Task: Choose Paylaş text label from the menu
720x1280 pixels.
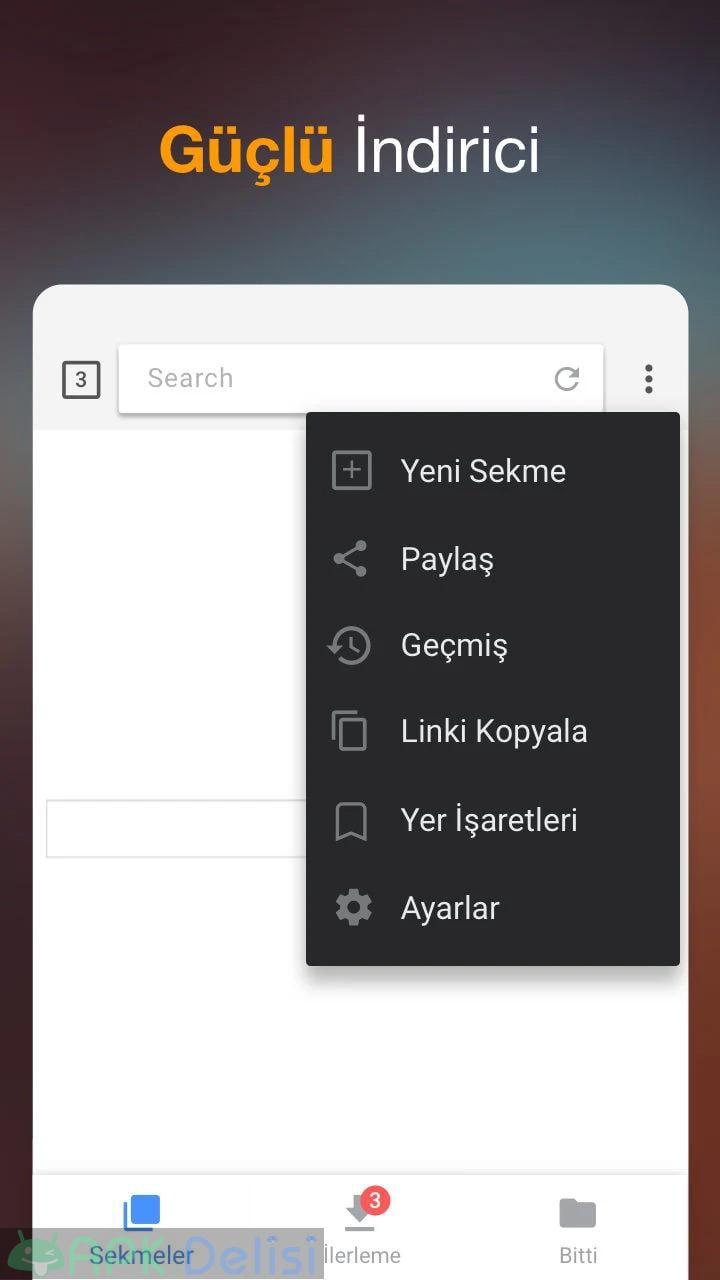Action: [447, 559]
